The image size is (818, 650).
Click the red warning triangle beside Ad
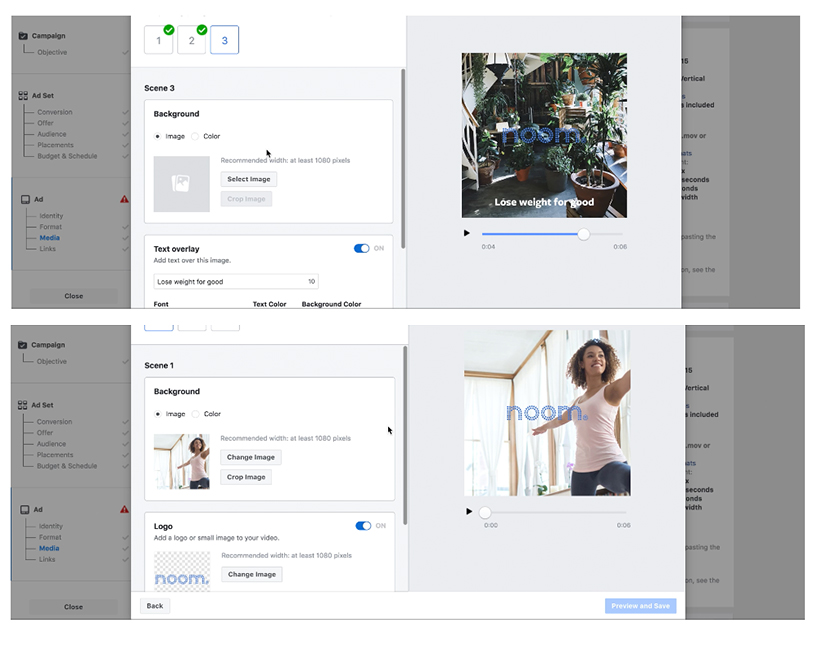click(124, 198)
